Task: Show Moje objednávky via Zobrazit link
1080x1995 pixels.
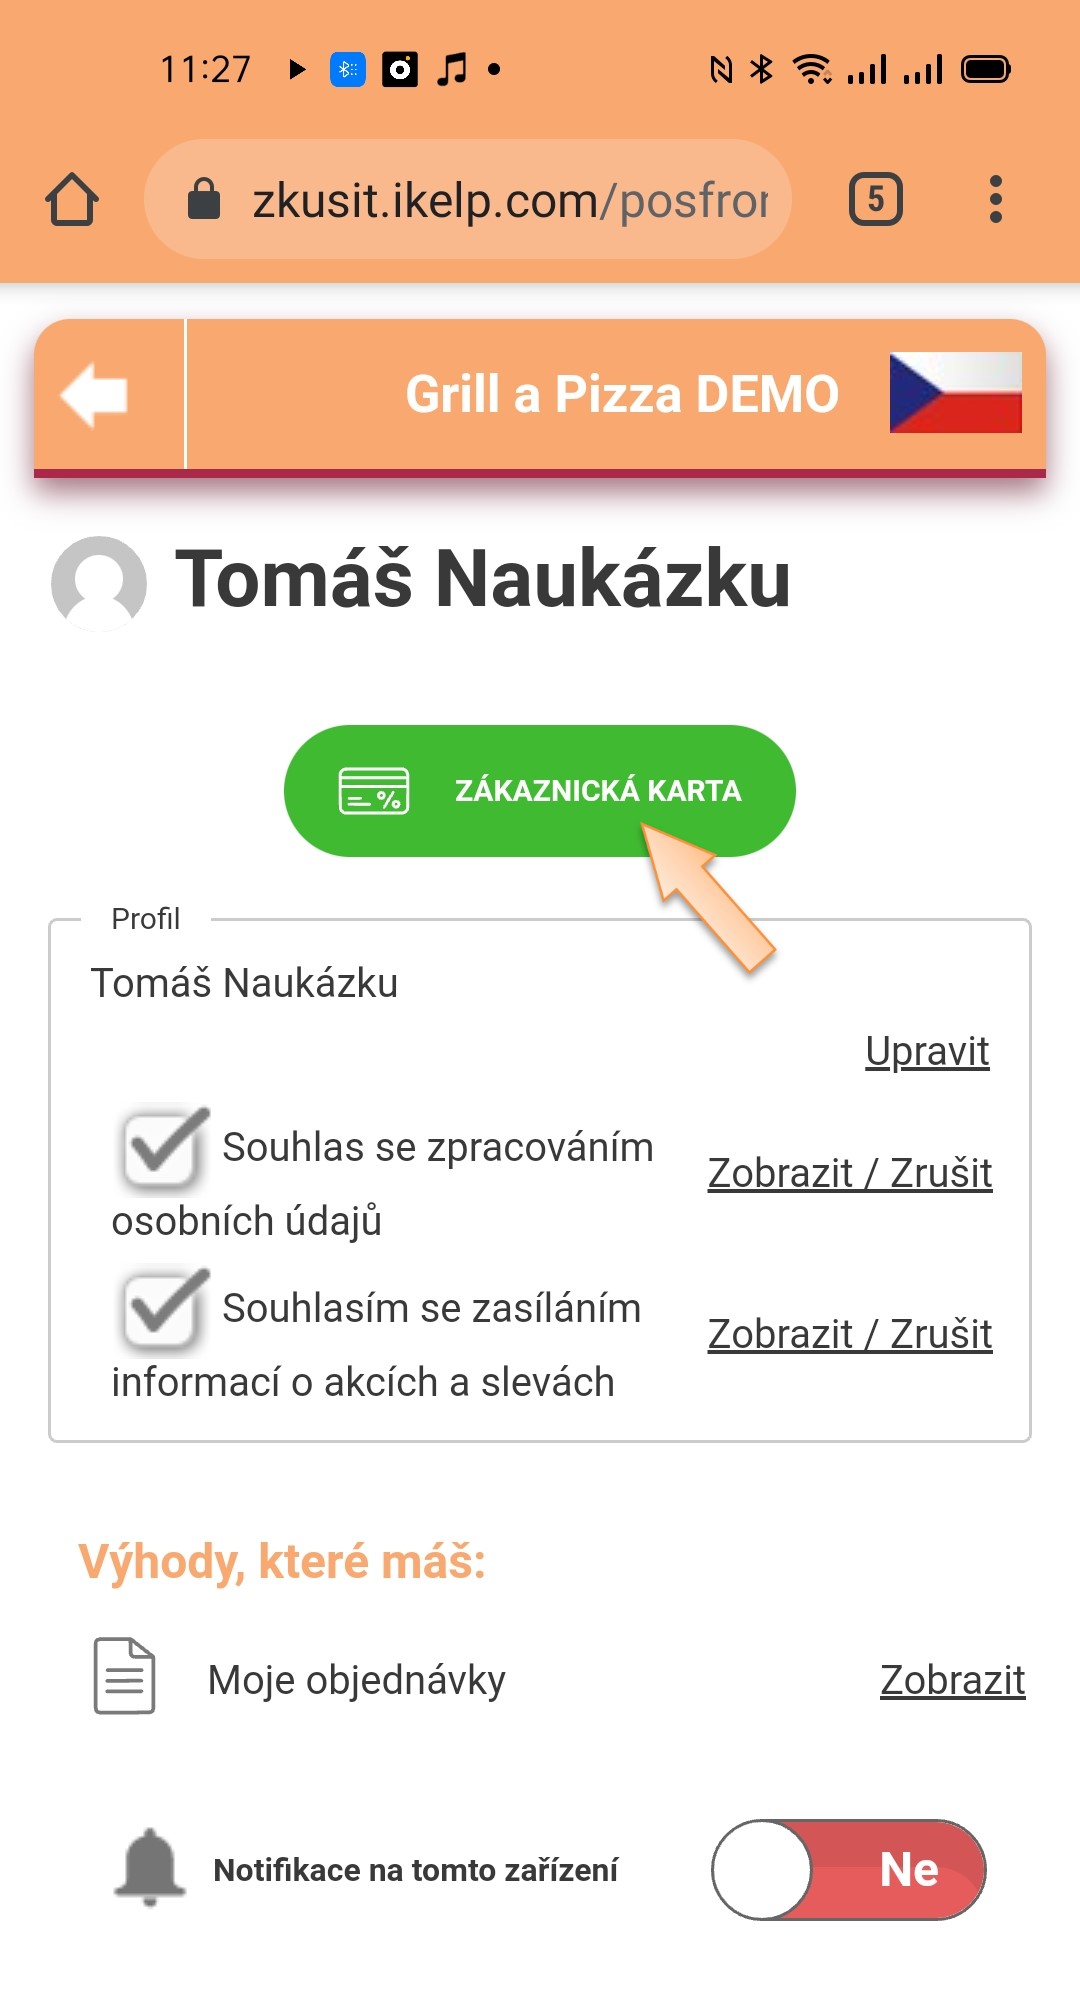Action: (x=952, y=1680)
